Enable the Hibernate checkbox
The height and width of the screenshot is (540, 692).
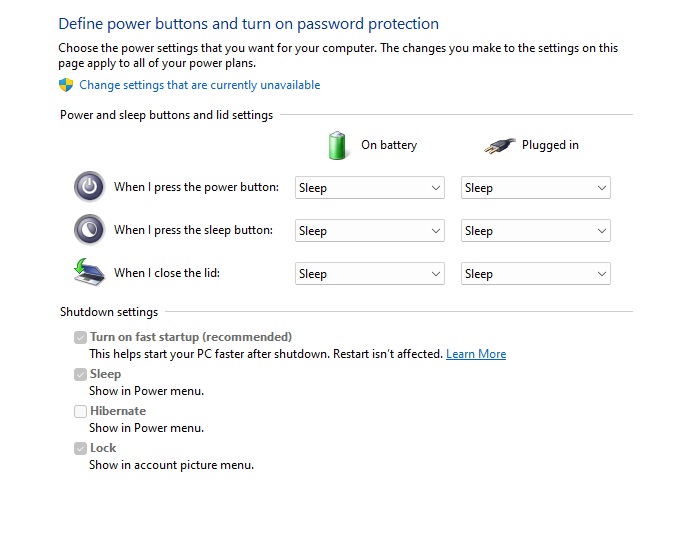point(80,411)
